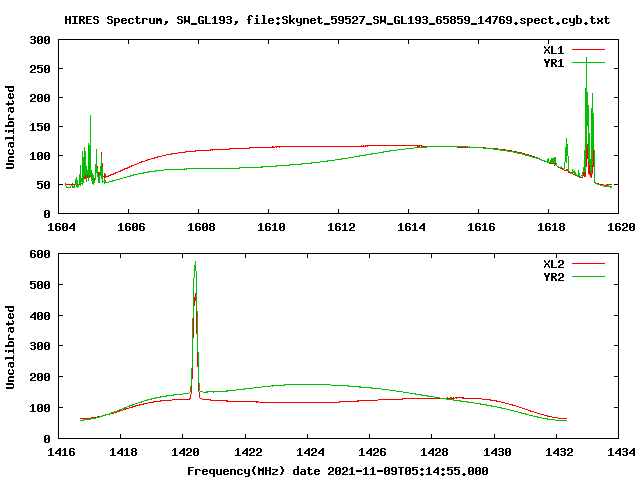
Task: Click the 400 y-axis label on bottom plot
Action: pyautogui.click(x=40, y=316)
